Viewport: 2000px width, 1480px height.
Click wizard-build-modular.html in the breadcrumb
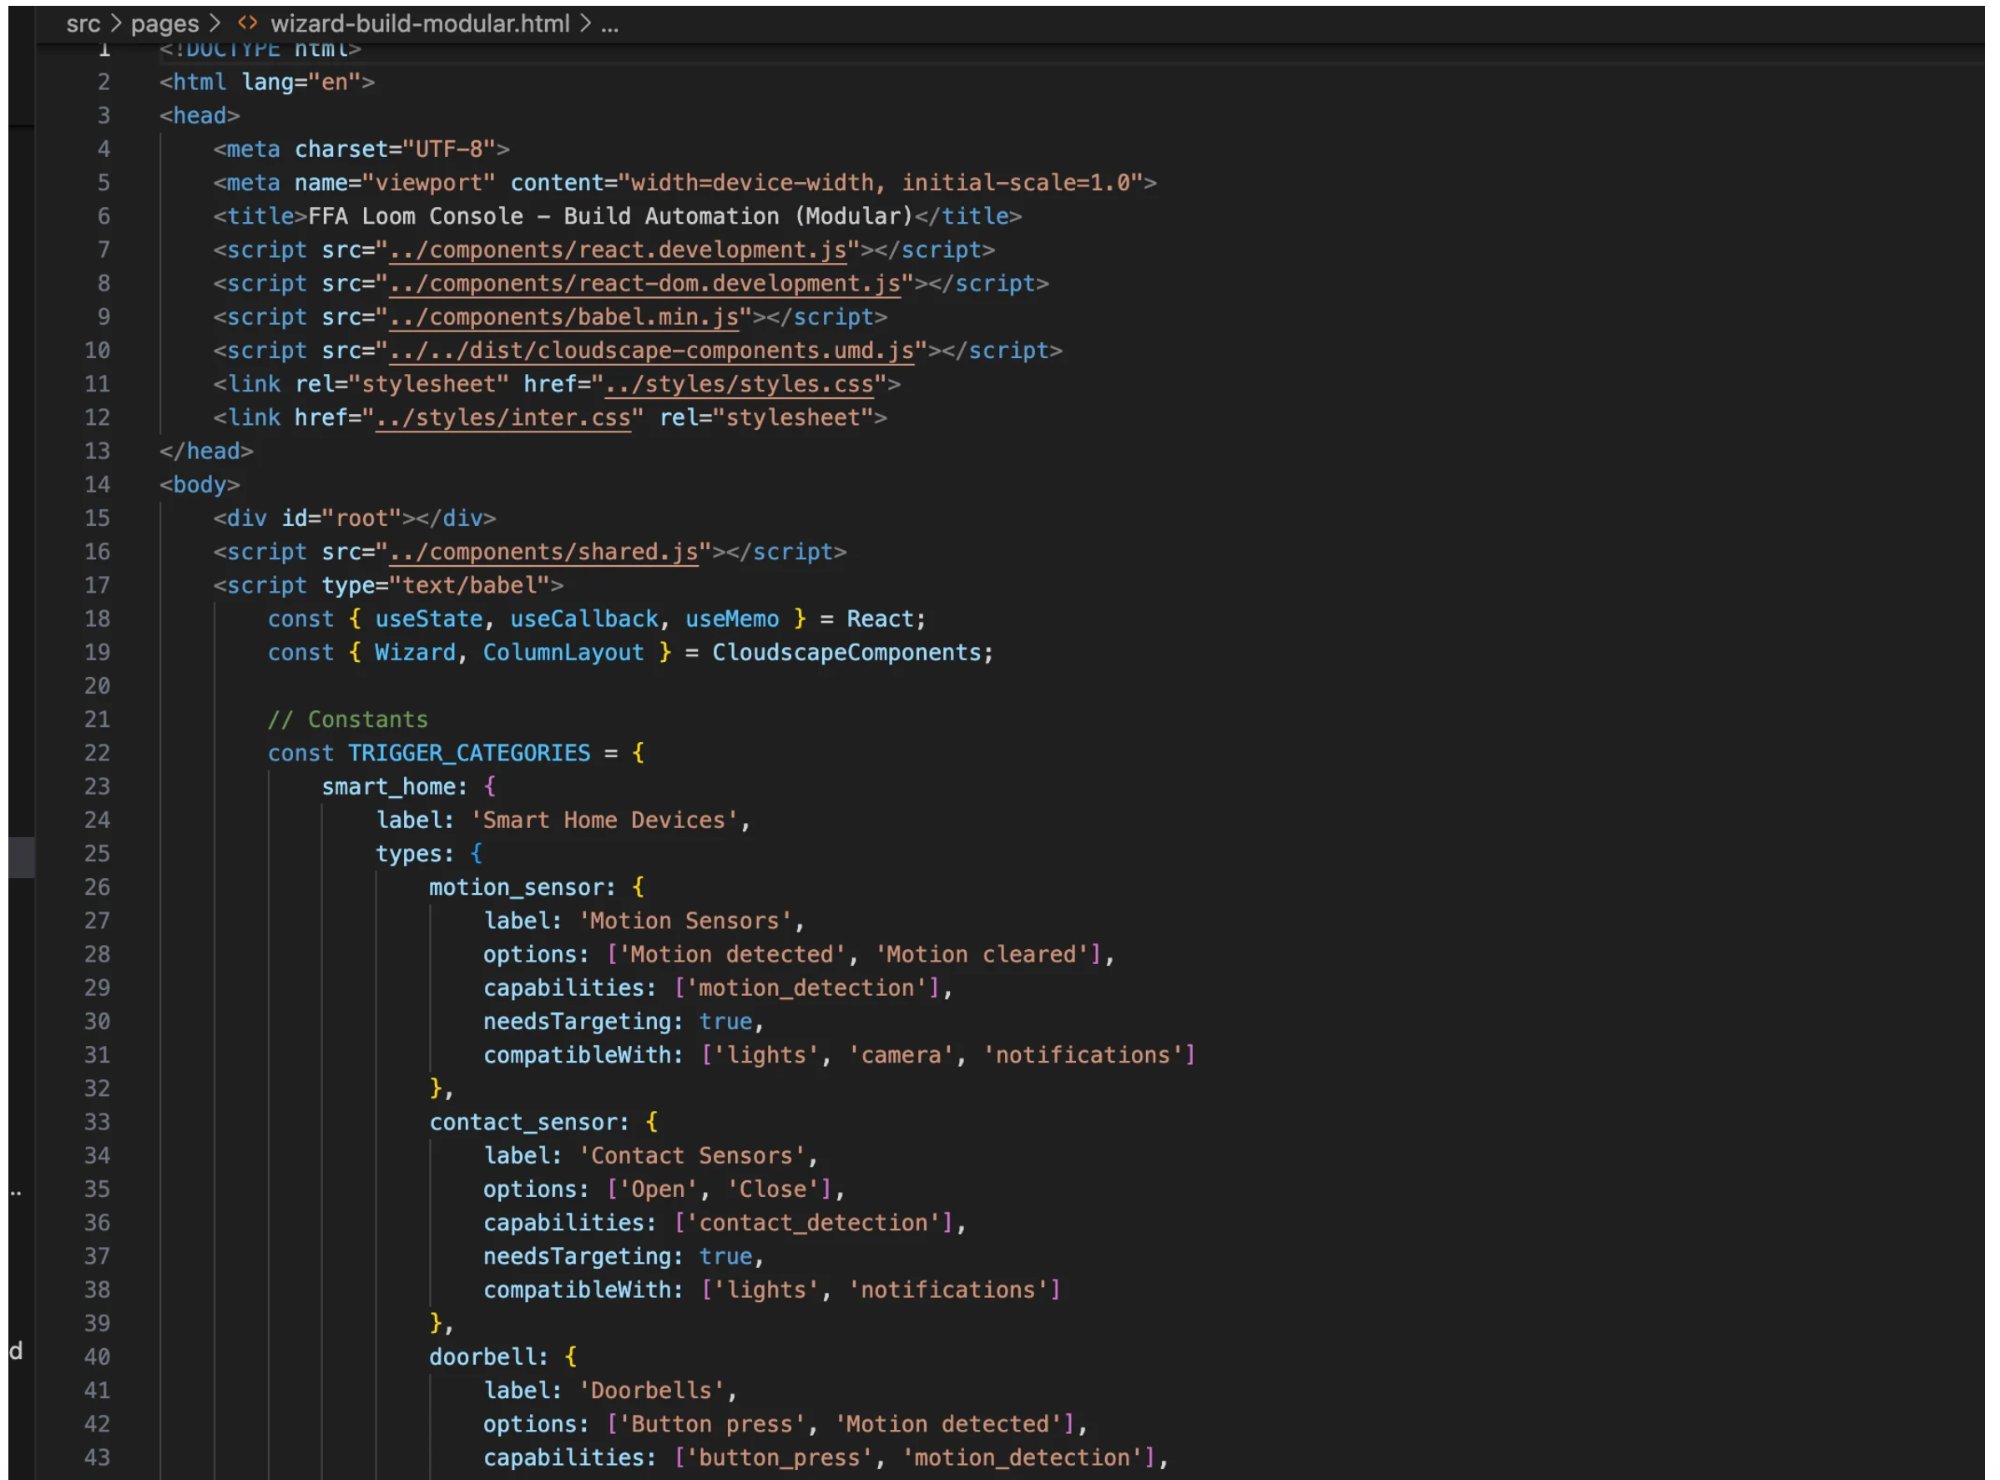(419, 23)
